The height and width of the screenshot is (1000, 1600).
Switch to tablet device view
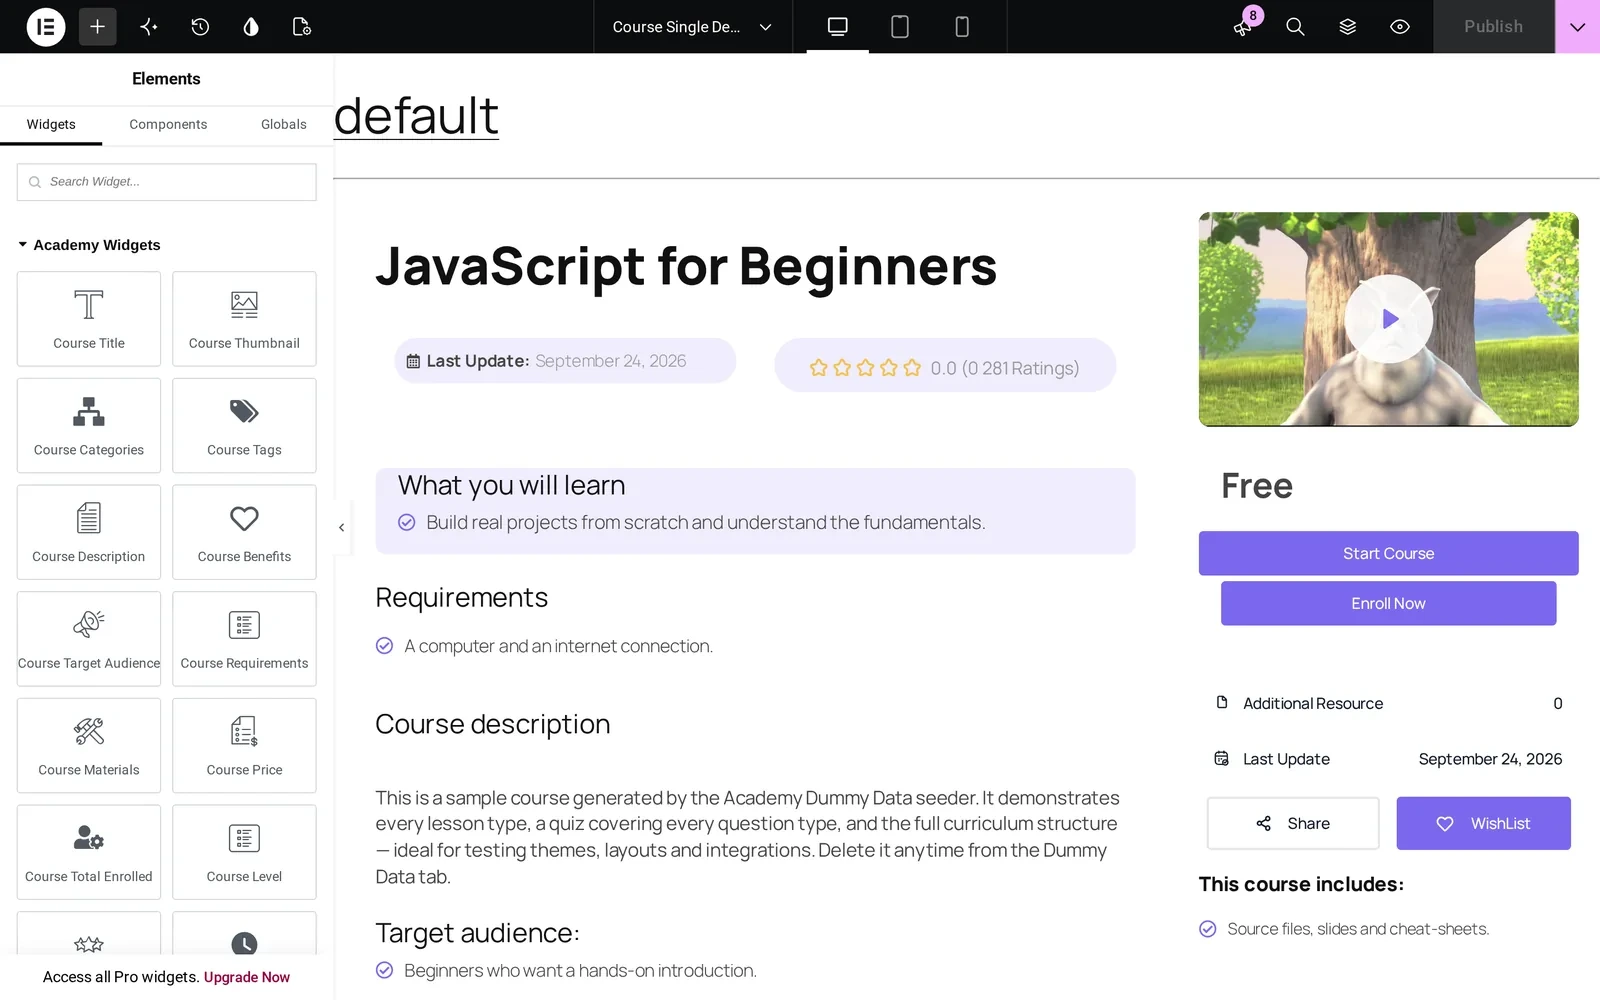click(x=900, y=27)
